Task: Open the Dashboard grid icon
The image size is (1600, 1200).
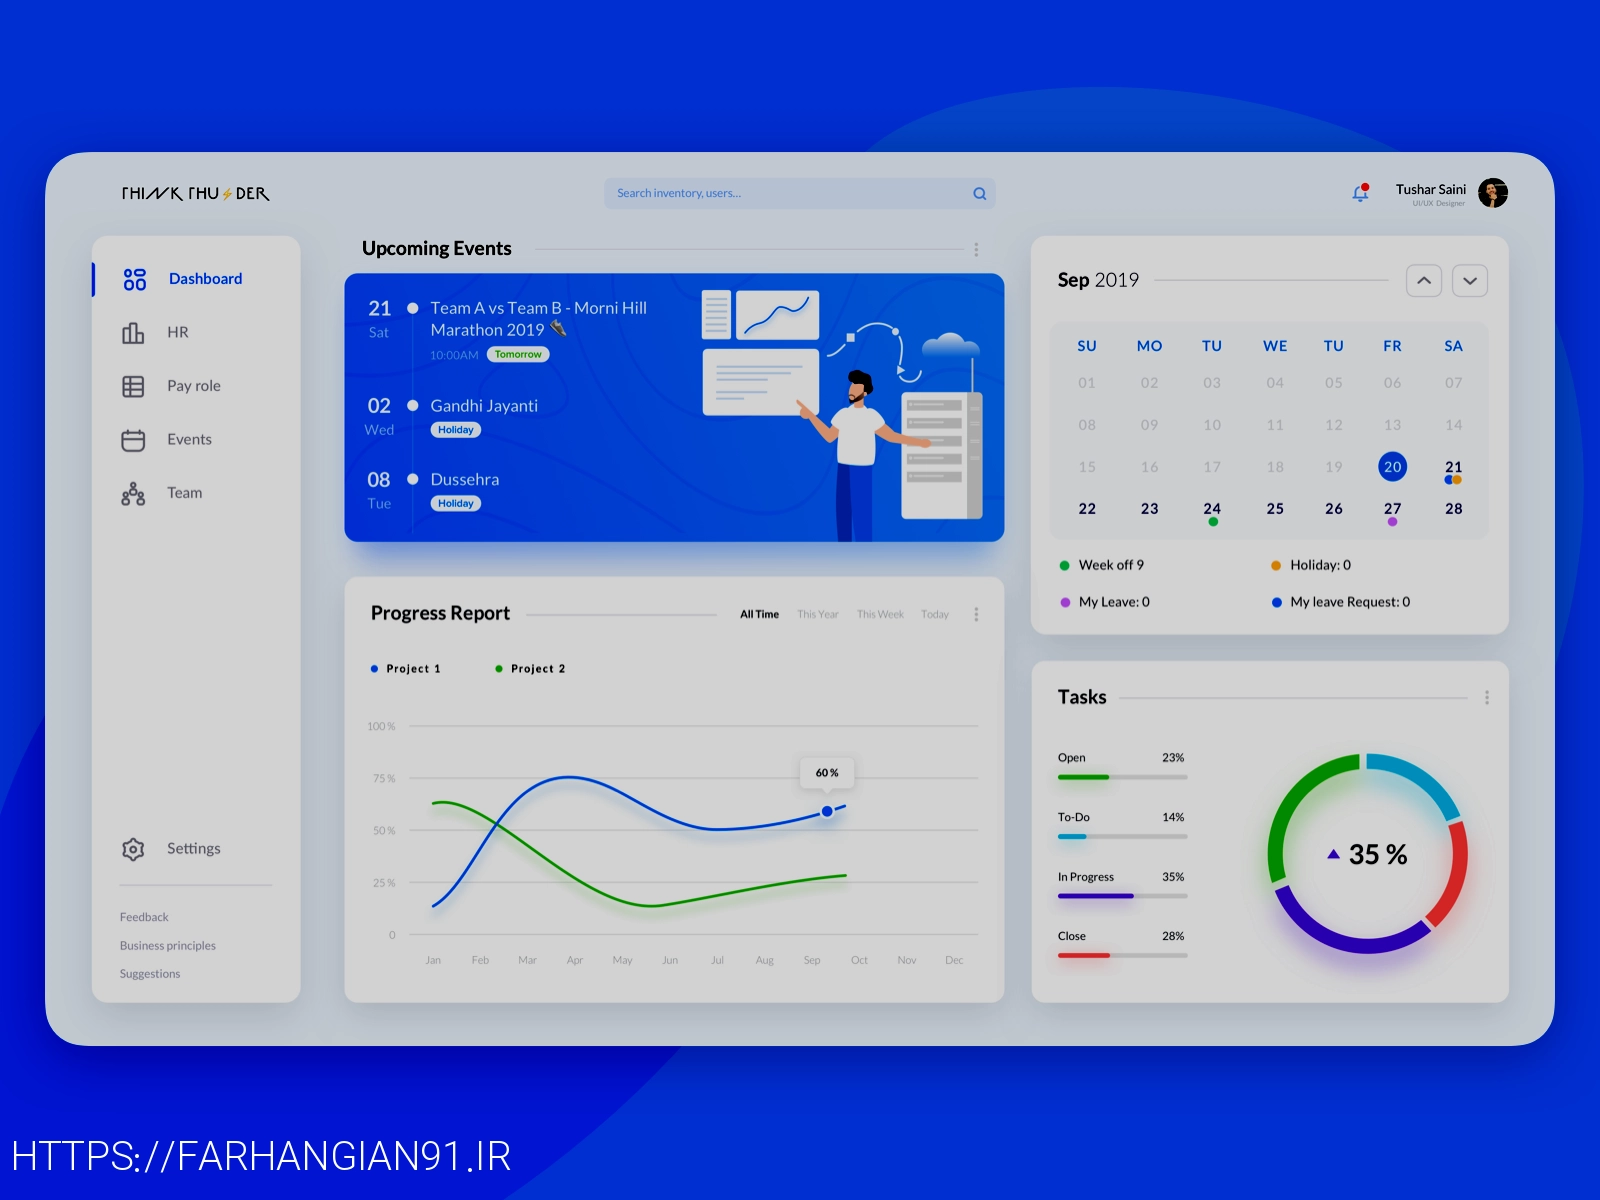Action: tap(134, 279)
